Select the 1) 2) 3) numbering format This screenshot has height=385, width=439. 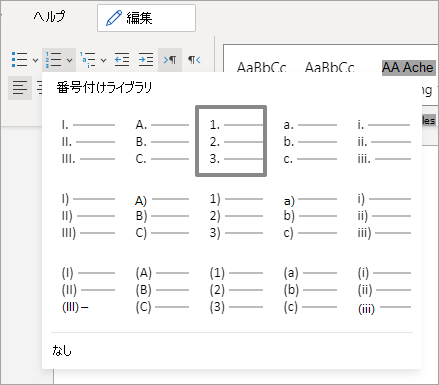pos(236,216)
